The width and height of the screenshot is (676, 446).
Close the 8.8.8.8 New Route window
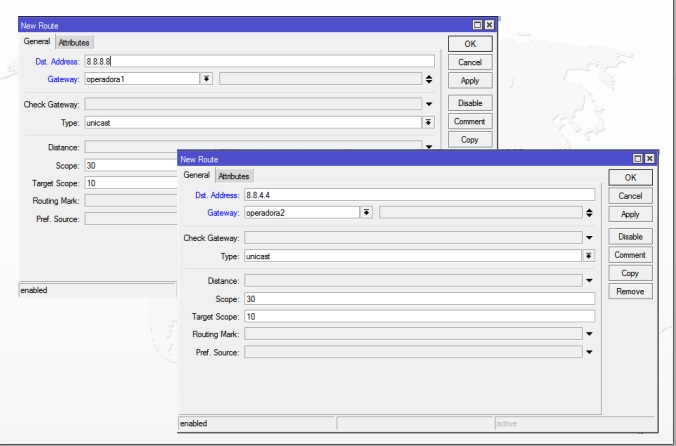pos(489,25)
